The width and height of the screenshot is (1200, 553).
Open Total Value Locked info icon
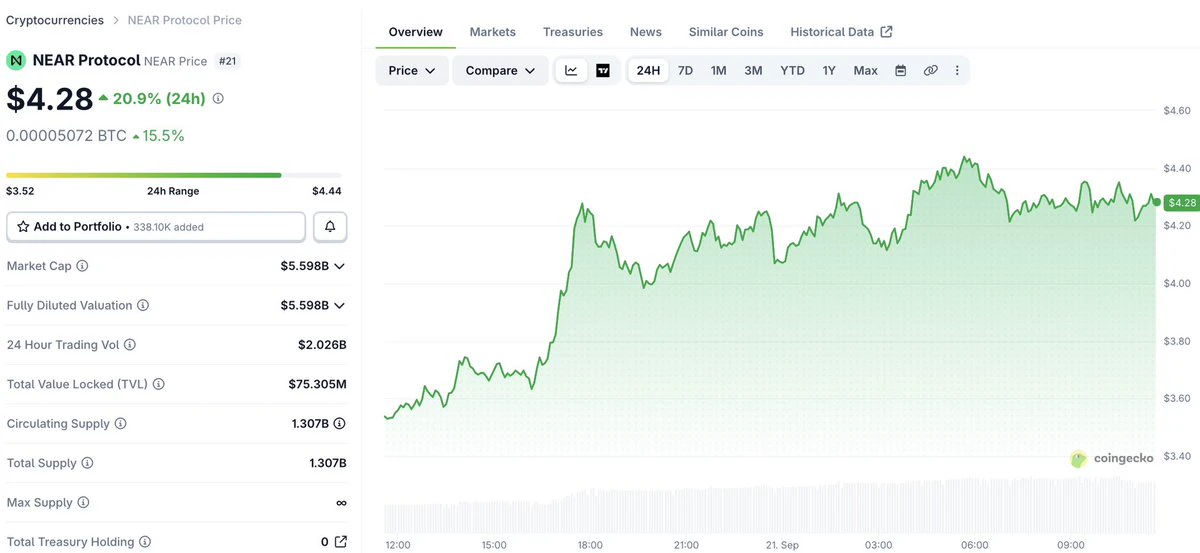[x=159, y=384]
